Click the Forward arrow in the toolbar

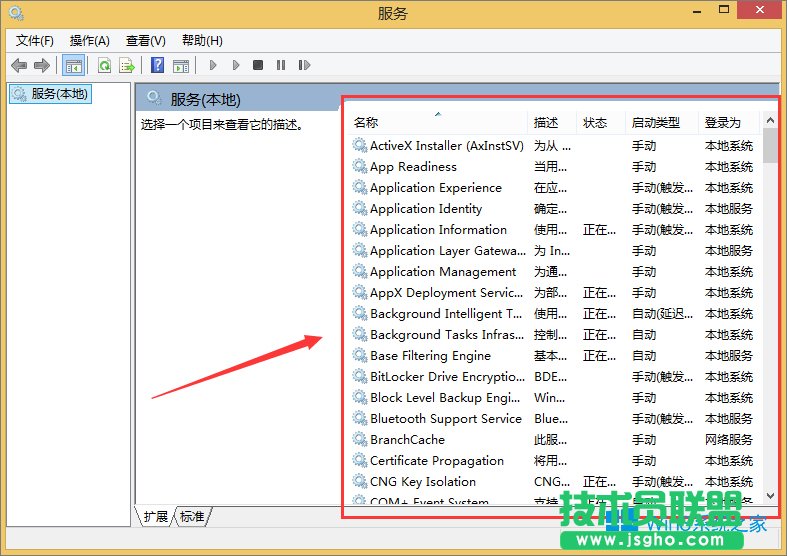coord(42,66)
